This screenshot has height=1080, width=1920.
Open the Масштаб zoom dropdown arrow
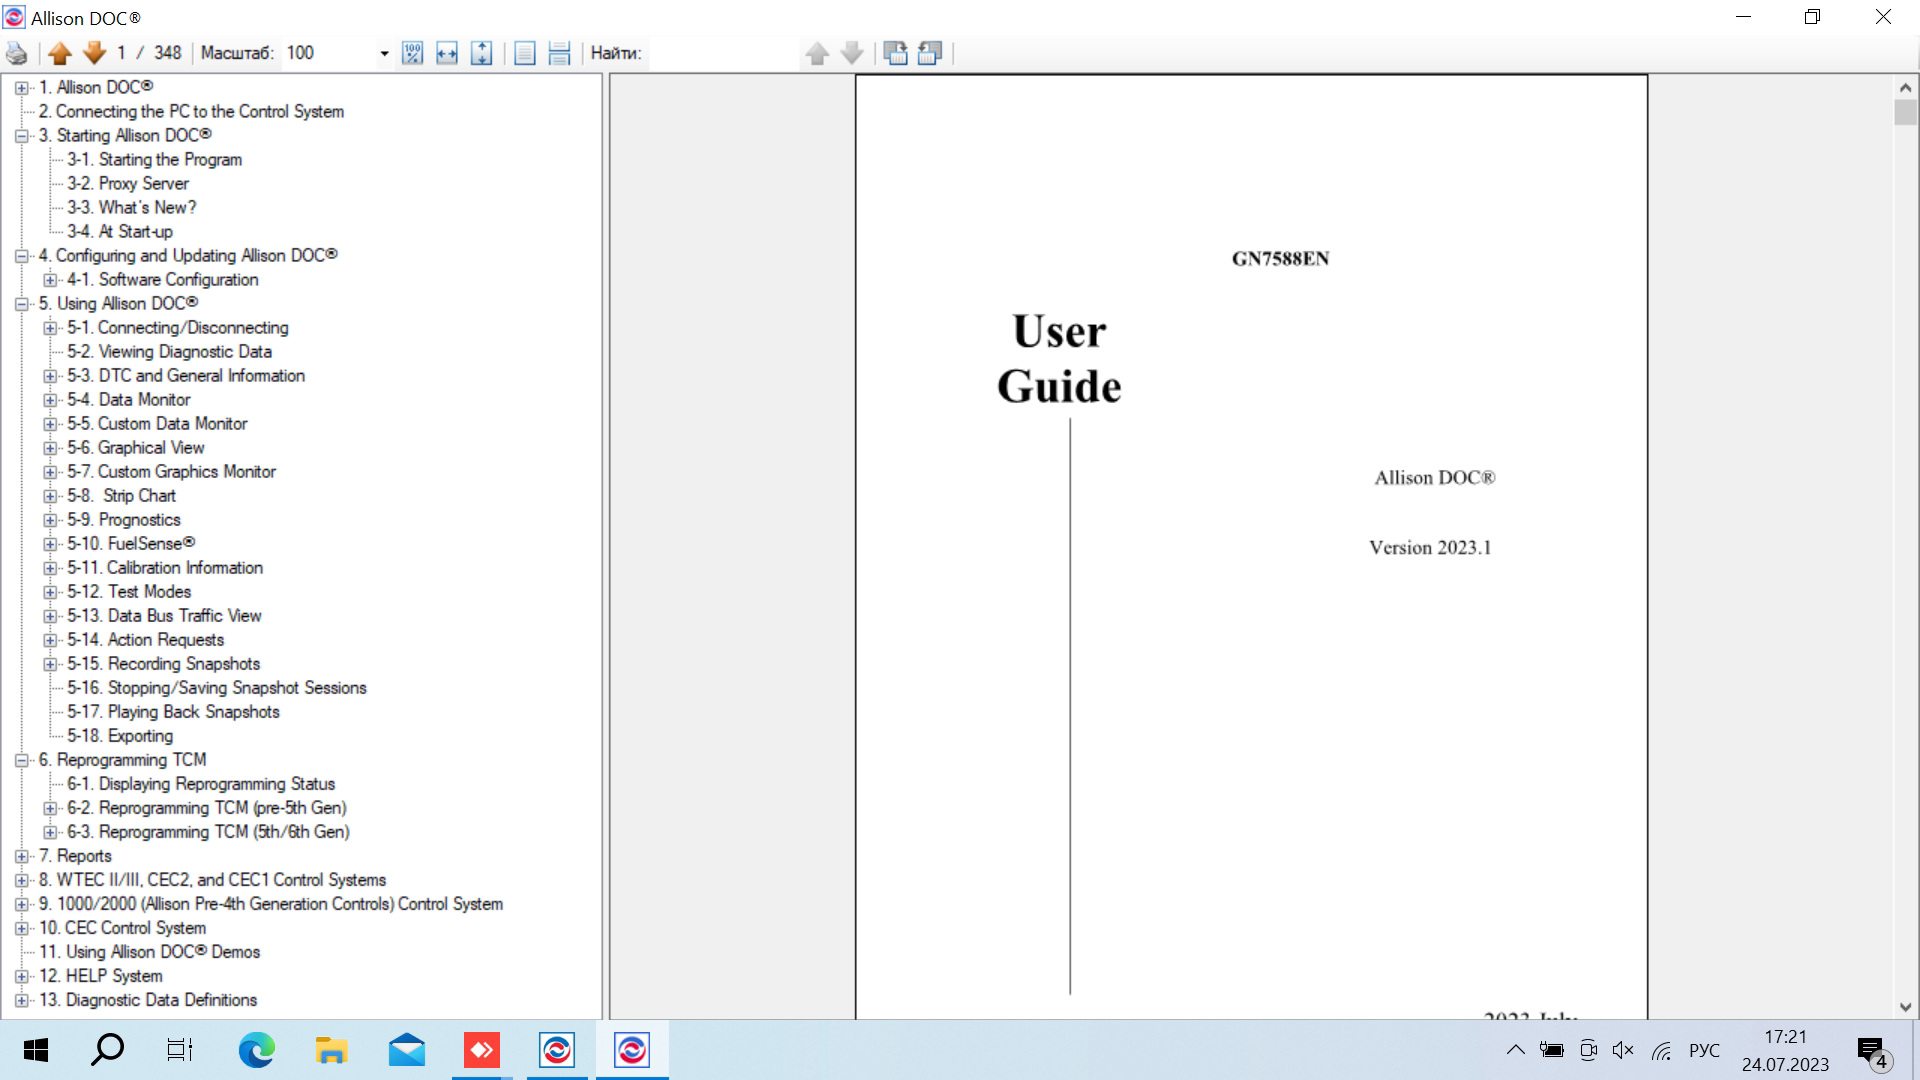(384, 54)
